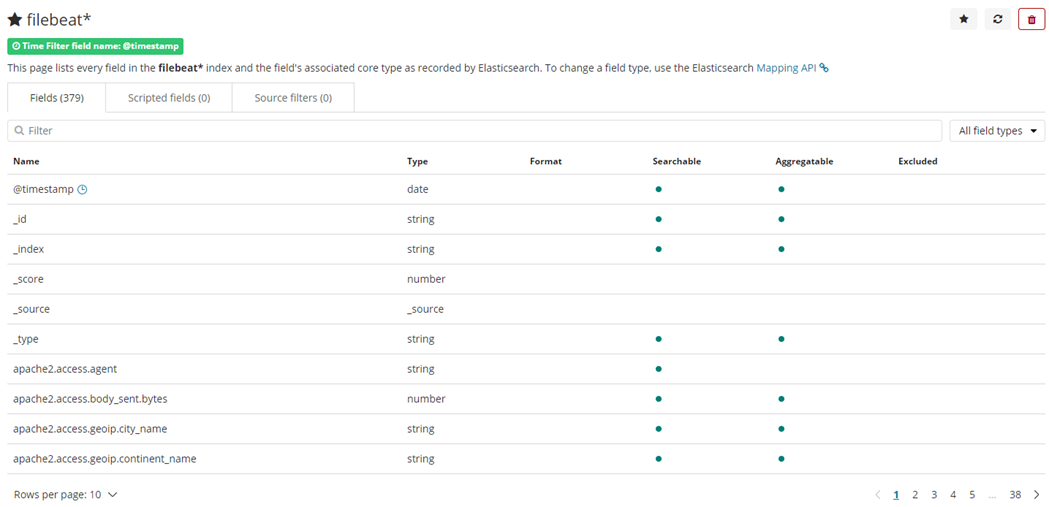
Task: Click aggregatable dot in @timestamp row
Action: pos(781,189)
